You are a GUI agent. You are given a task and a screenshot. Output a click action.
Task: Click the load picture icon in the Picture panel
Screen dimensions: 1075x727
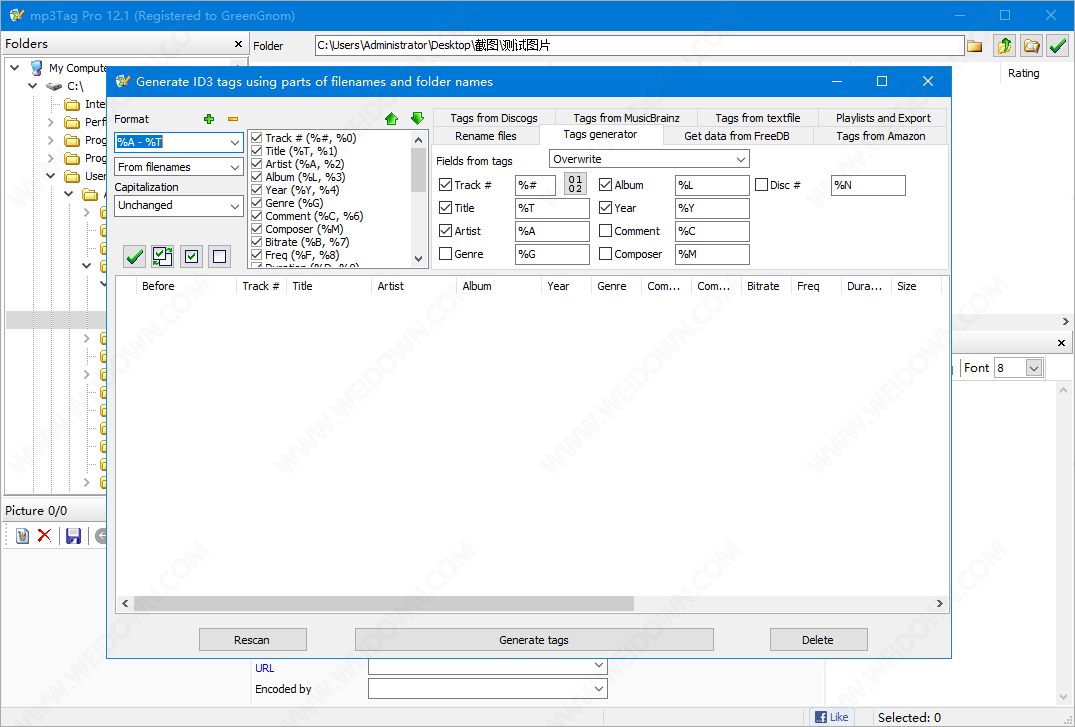(22, 536)
